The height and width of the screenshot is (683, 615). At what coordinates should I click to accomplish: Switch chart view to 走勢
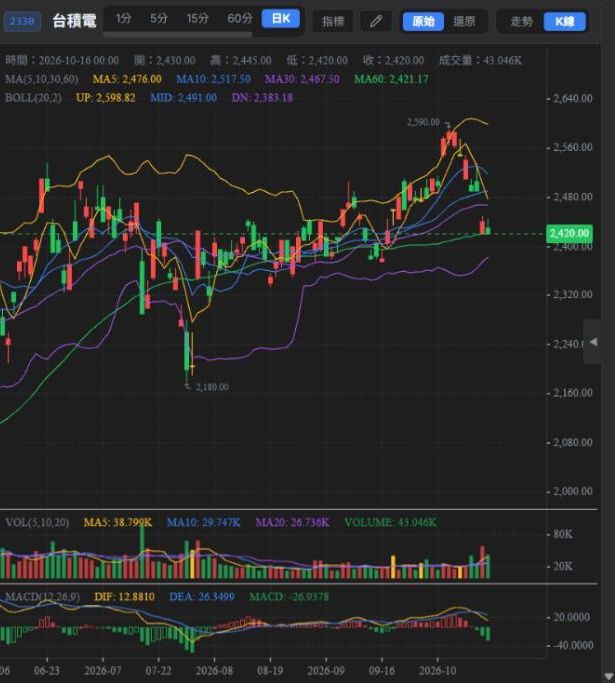pos(521,21)
